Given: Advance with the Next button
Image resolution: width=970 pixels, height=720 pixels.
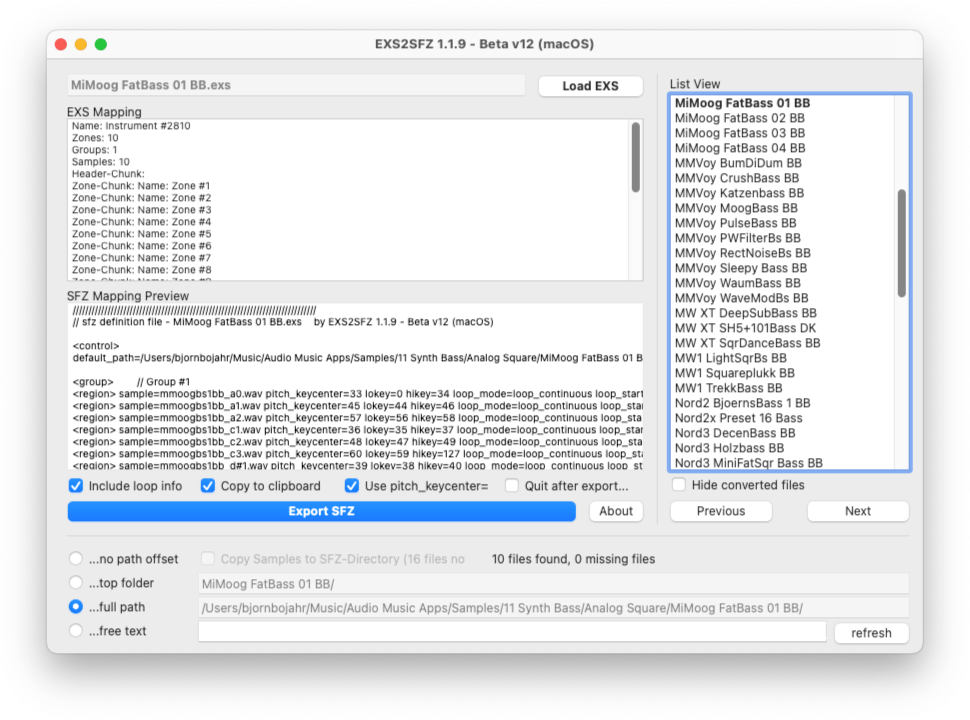Looking at the screenshot, I should coord(857,511).
